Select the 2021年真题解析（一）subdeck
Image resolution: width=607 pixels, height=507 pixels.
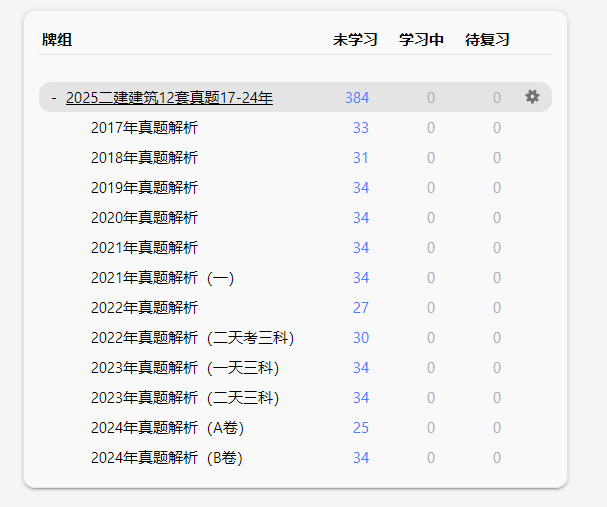(162, 278)
